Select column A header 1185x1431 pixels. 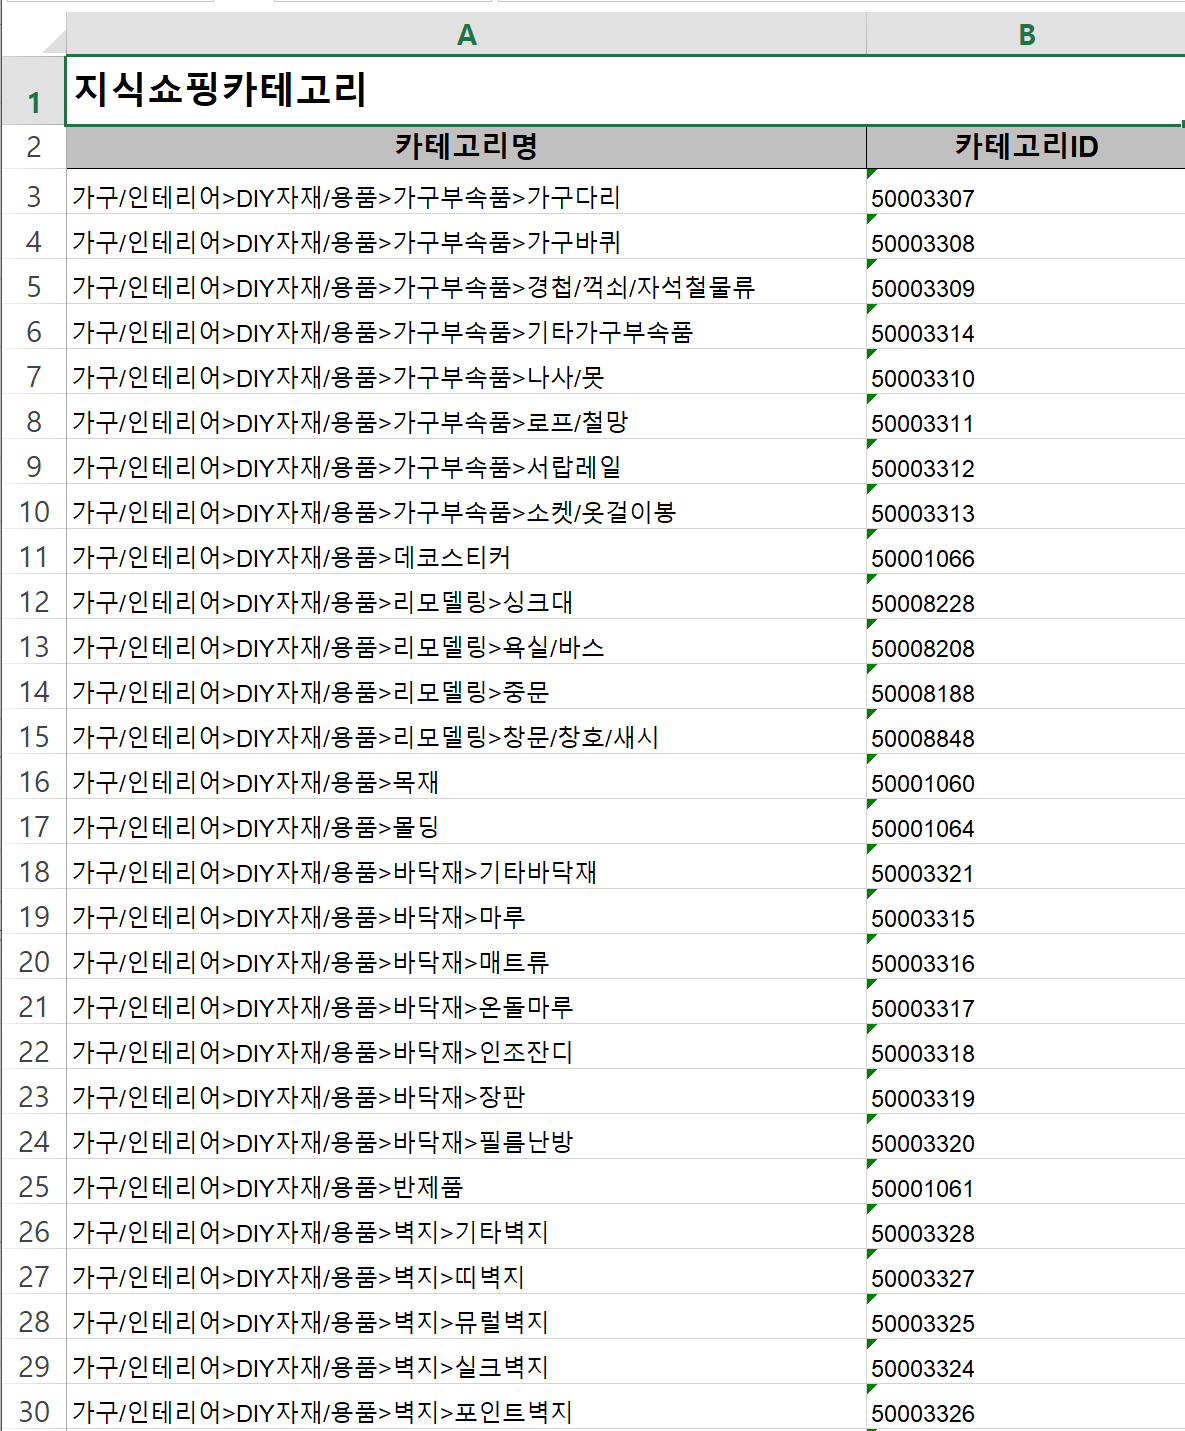[x=466, y=34]
